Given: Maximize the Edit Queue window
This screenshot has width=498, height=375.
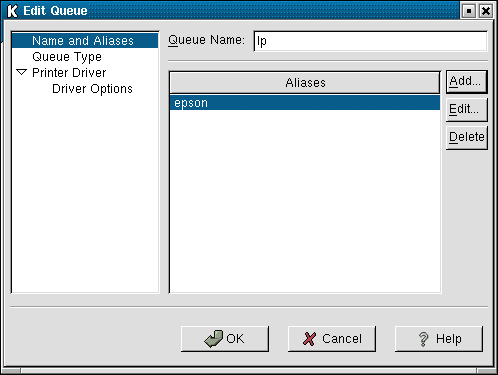Looking at the screenshot, I should 469,11.
